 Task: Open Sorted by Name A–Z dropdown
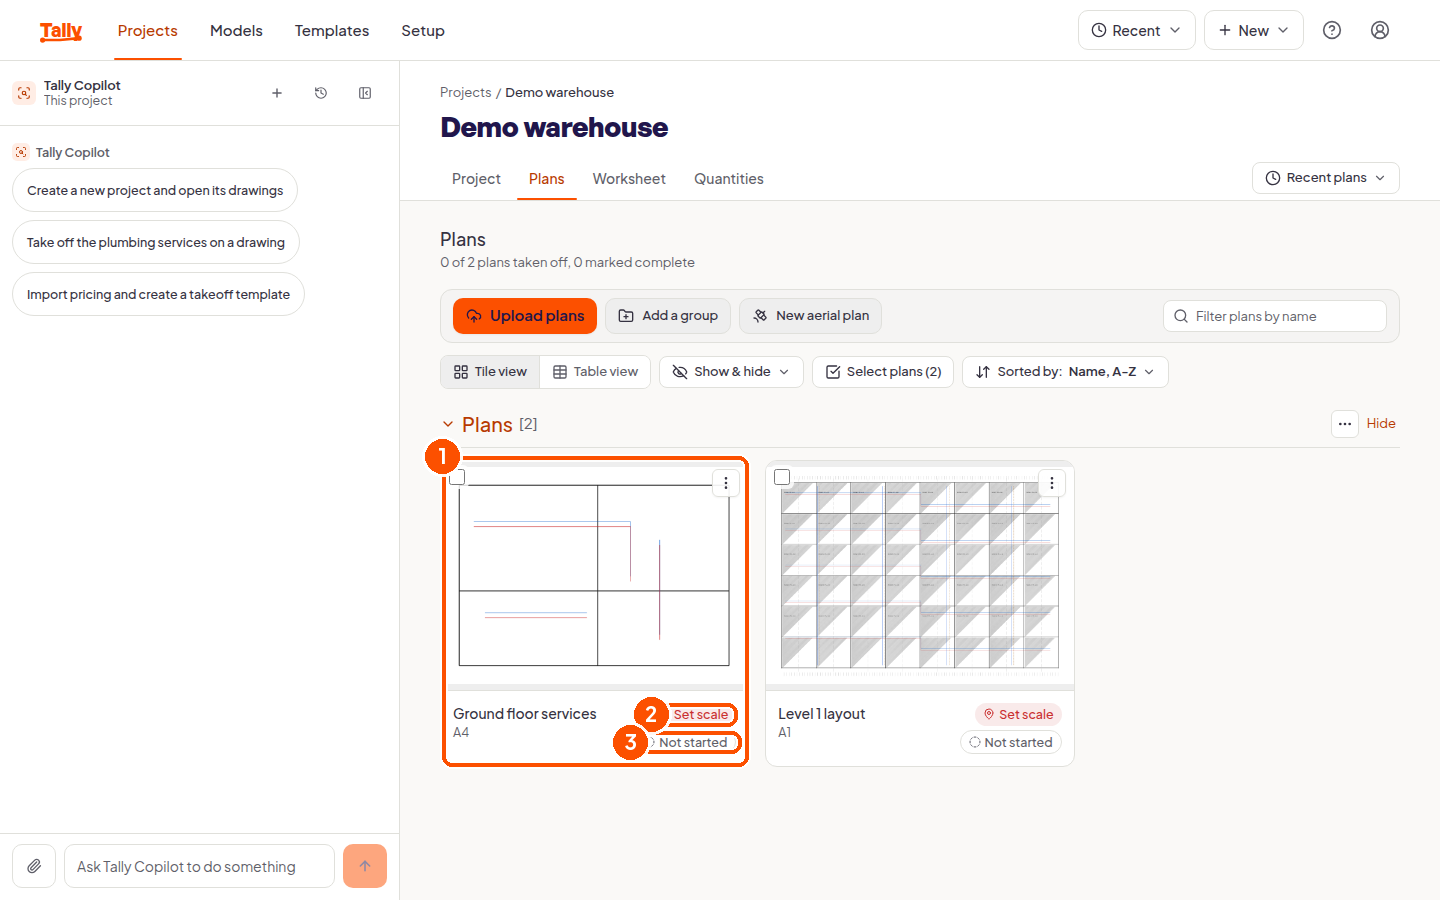tap(1065, 372)
